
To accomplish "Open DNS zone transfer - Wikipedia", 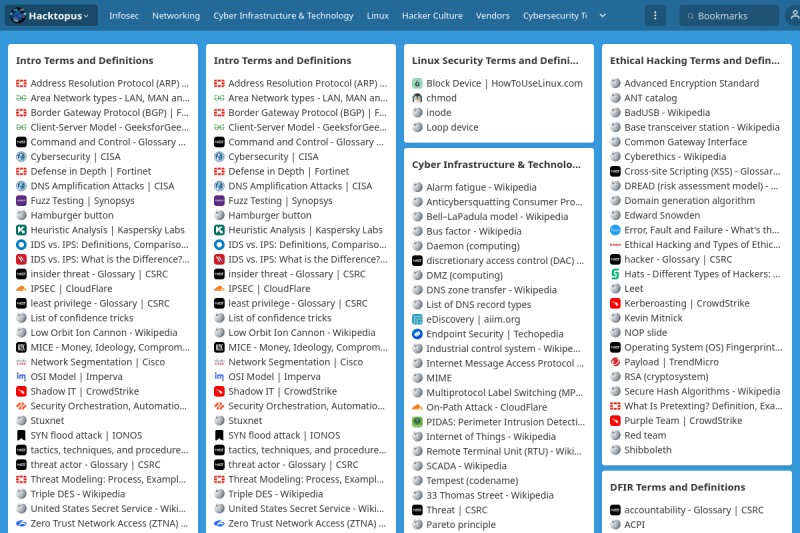I will (x=491, y=290).
